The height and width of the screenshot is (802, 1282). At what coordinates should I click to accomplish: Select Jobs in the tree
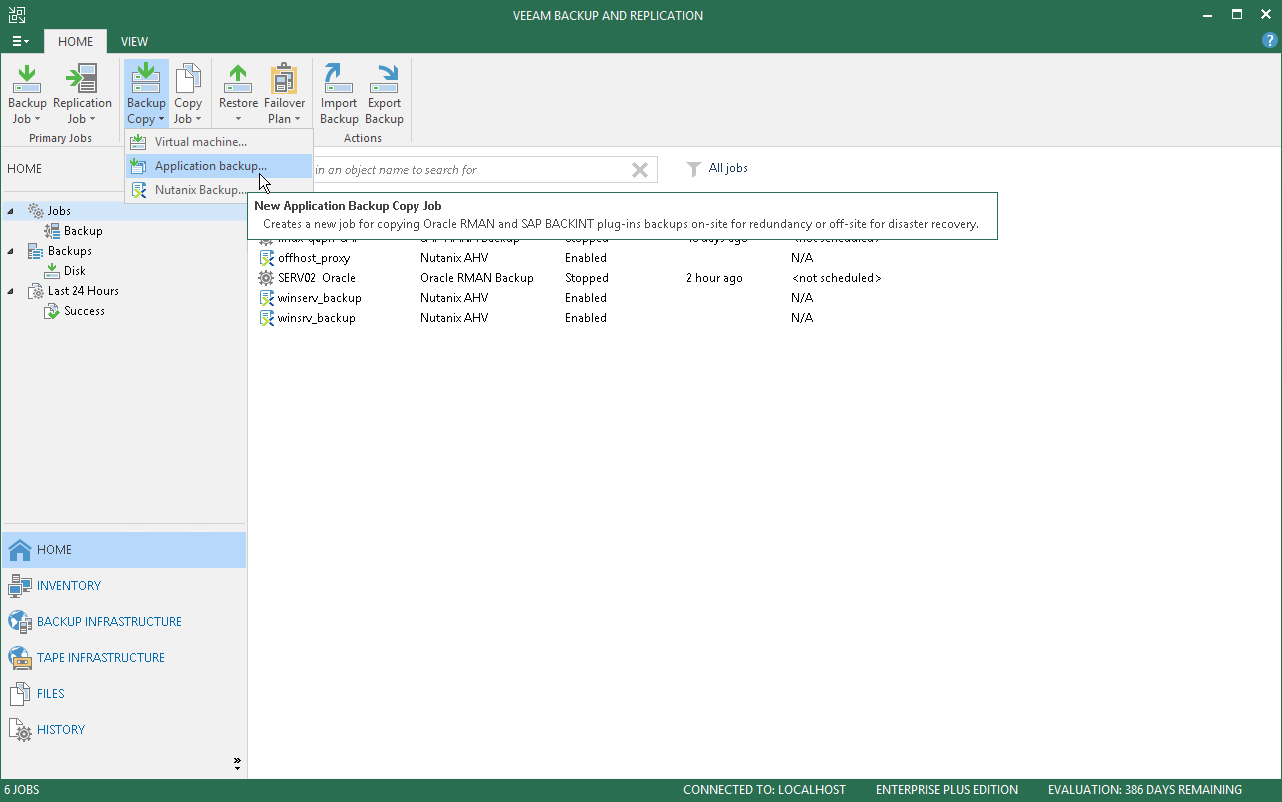[x=59, y=211]
